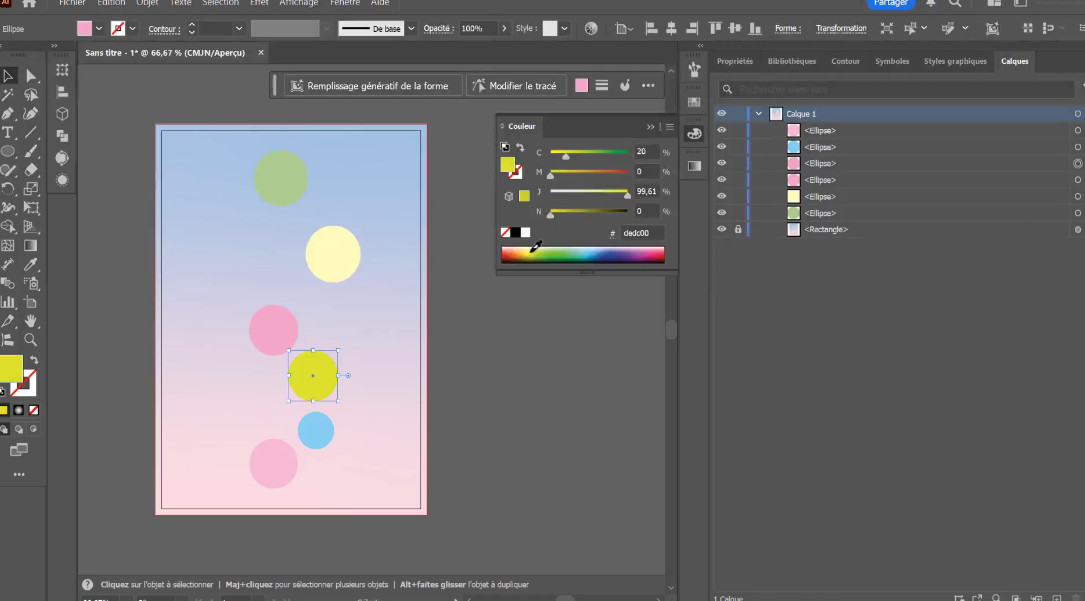The image size is (1085, 601).
Task: Open the Style swatch dropdown
Action: 564,28
